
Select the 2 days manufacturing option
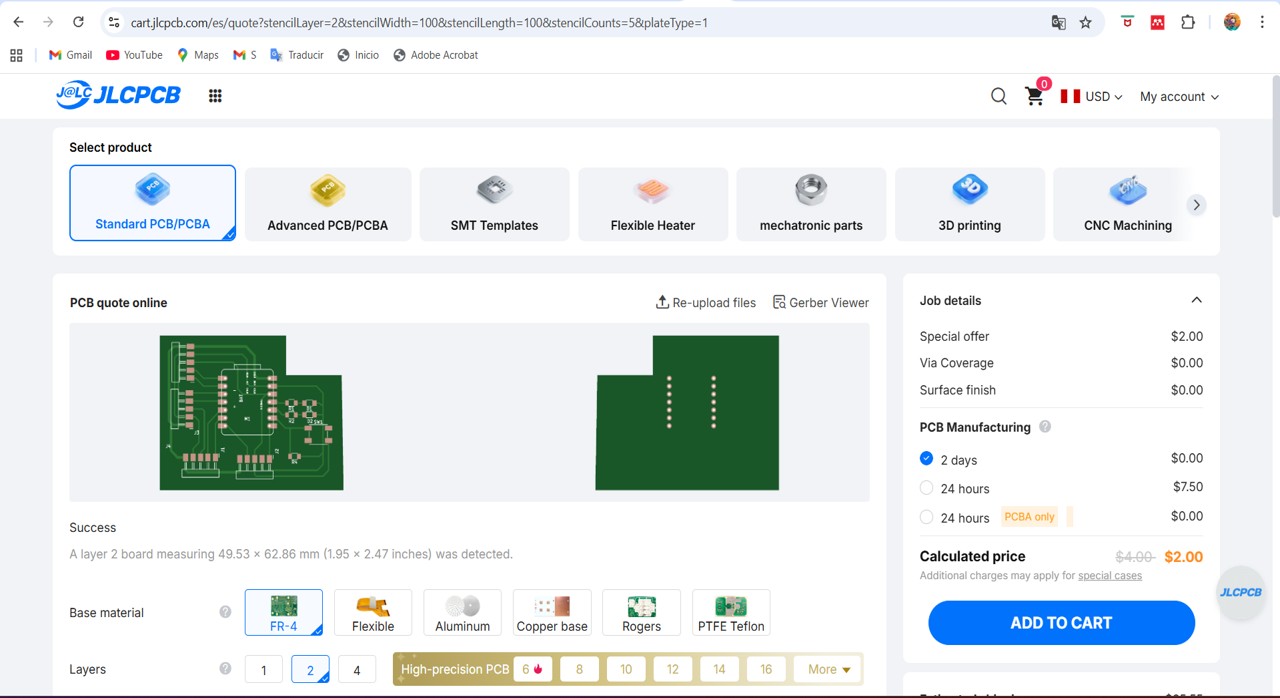926,459
